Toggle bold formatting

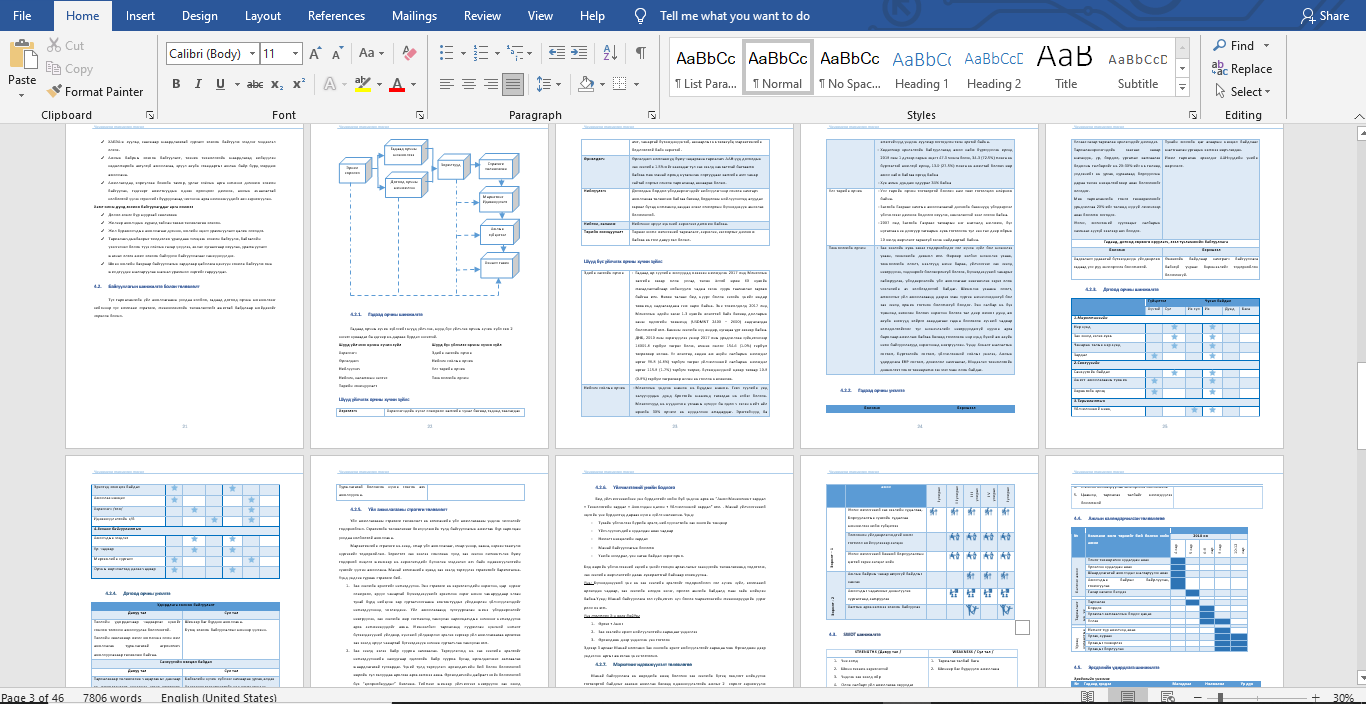176,84
